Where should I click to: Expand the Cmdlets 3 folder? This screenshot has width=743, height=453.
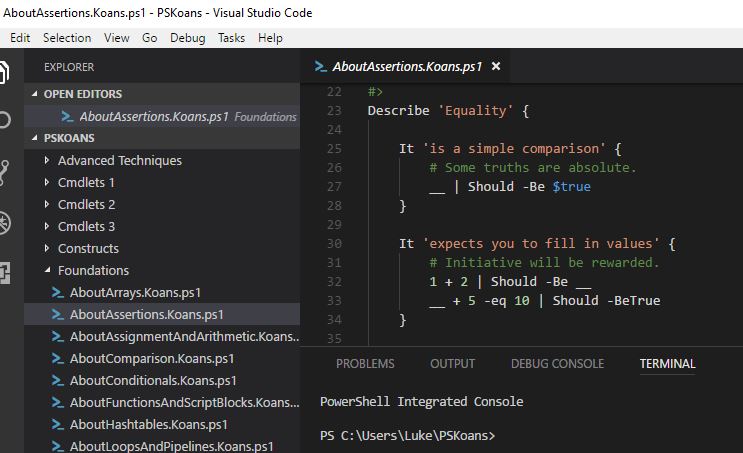46,226
